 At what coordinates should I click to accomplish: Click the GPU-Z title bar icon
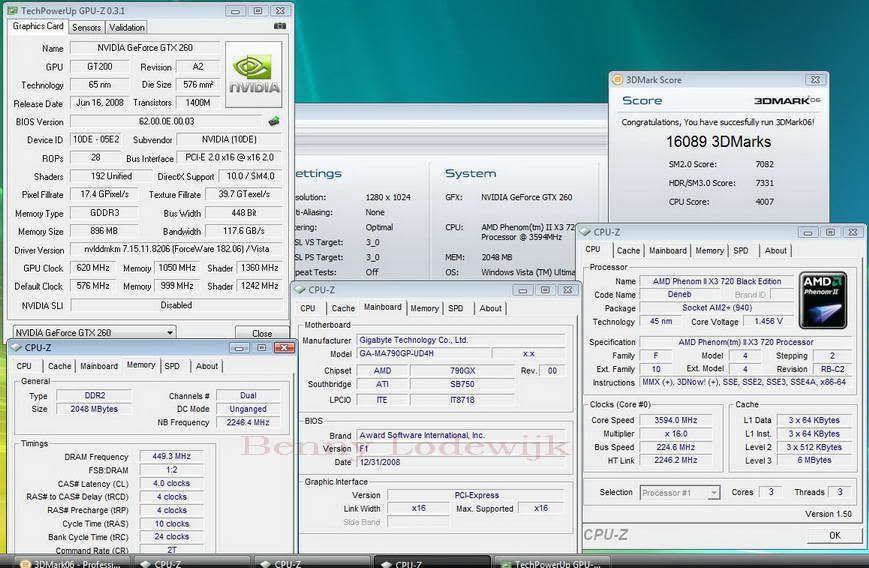pyautogui.click(x=12, y=11)
